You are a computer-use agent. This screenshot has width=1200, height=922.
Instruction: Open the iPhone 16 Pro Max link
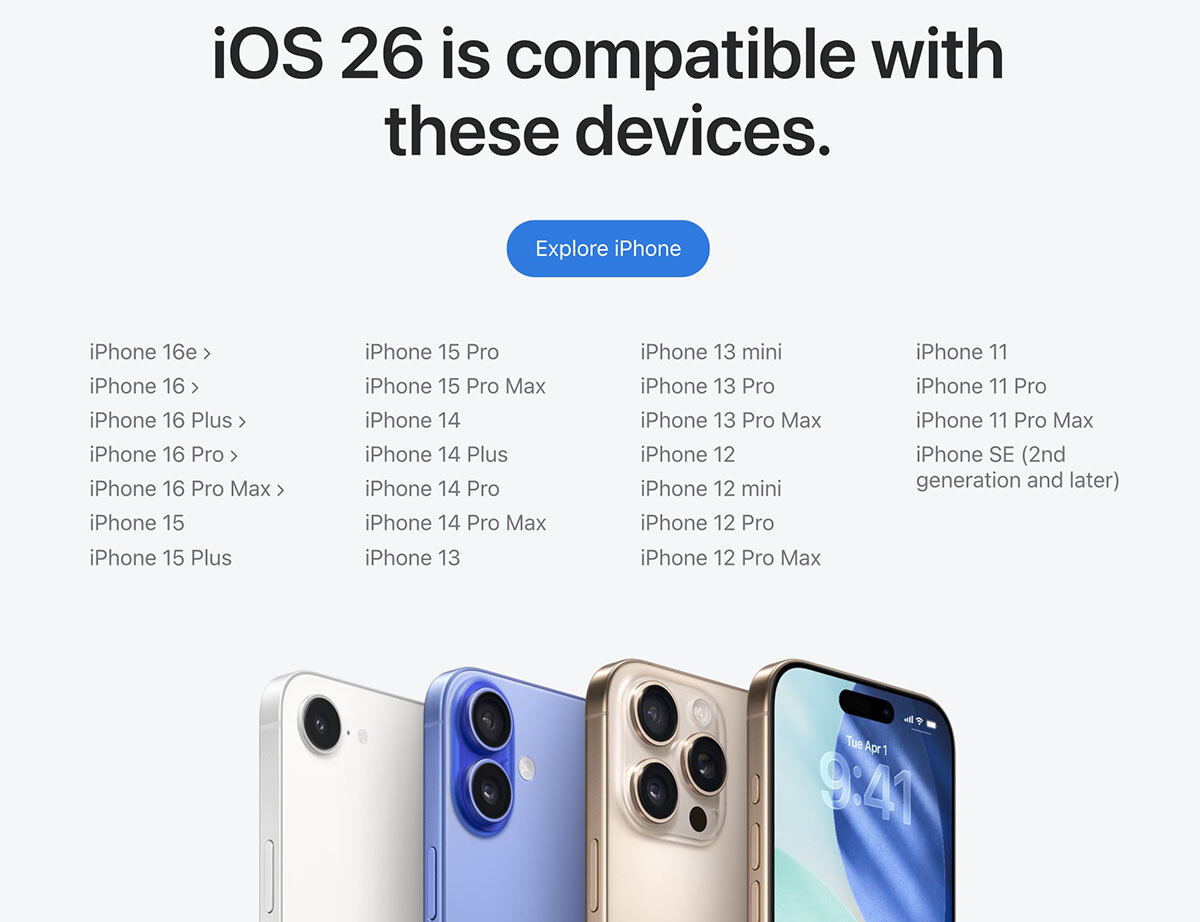point(187,488)
